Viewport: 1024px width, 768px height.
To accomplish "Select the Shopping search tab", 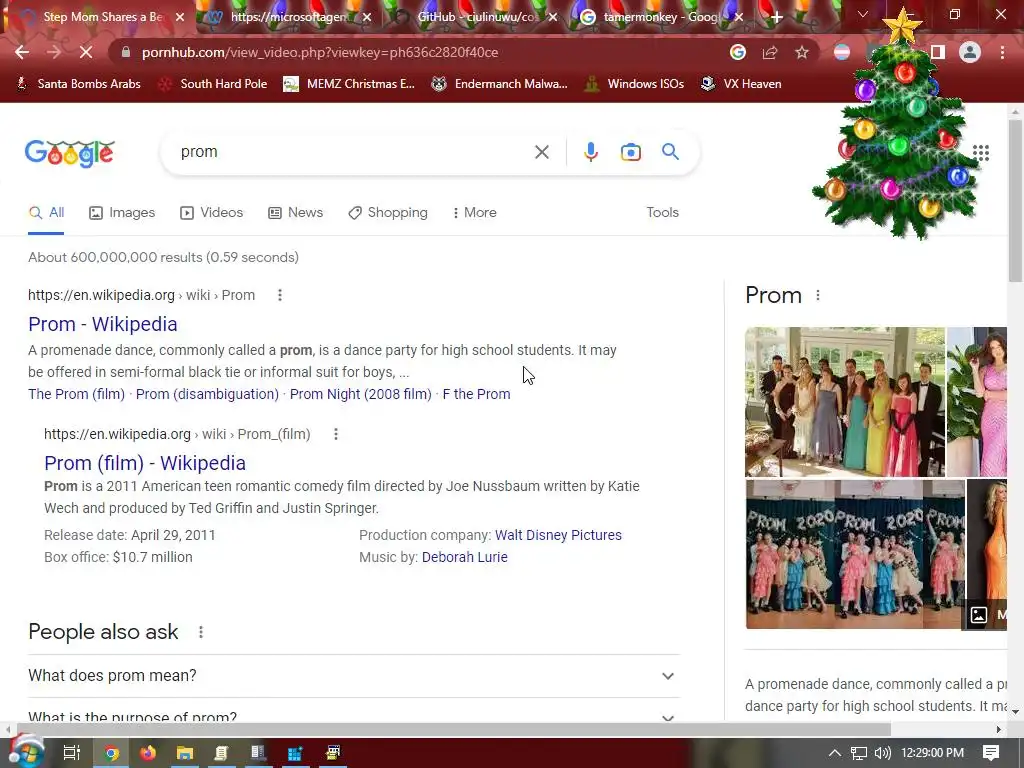I will coord(388,213).
